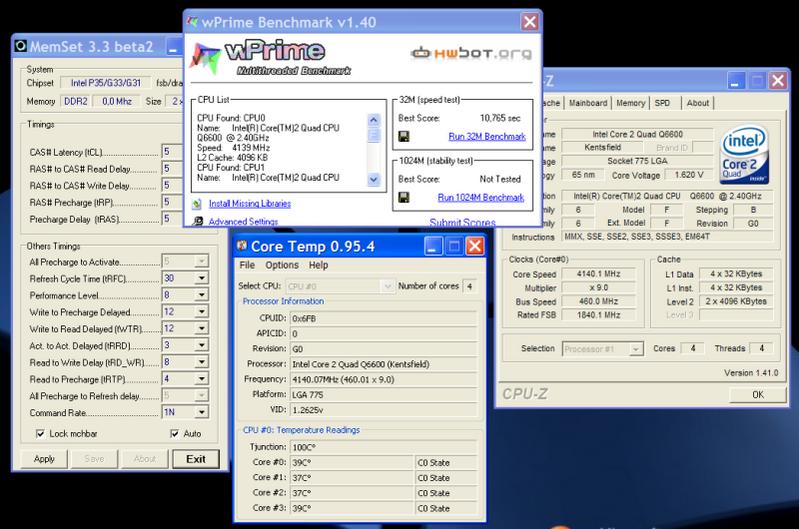Click the save icon beside Run 32M Benchmark
This screenshot has width=799, height=529.
[x=404, y=137]
